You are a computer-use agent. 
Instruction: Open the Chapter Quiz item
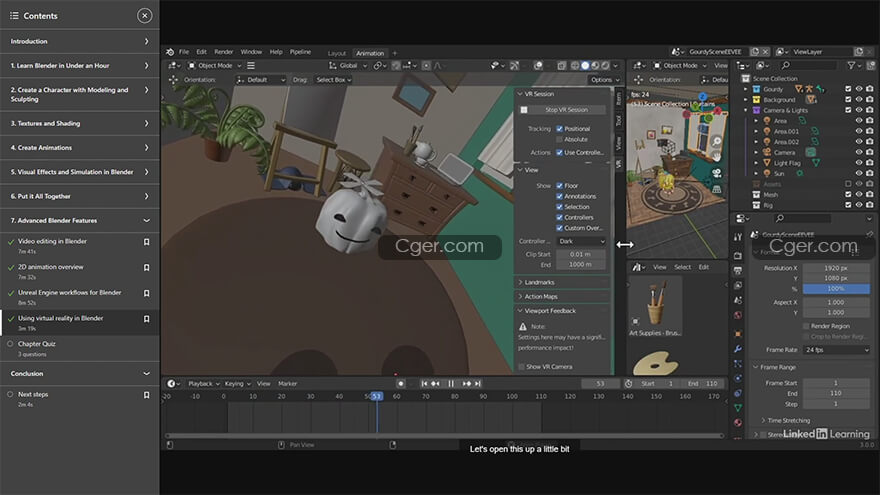click(x=80, y=349)
